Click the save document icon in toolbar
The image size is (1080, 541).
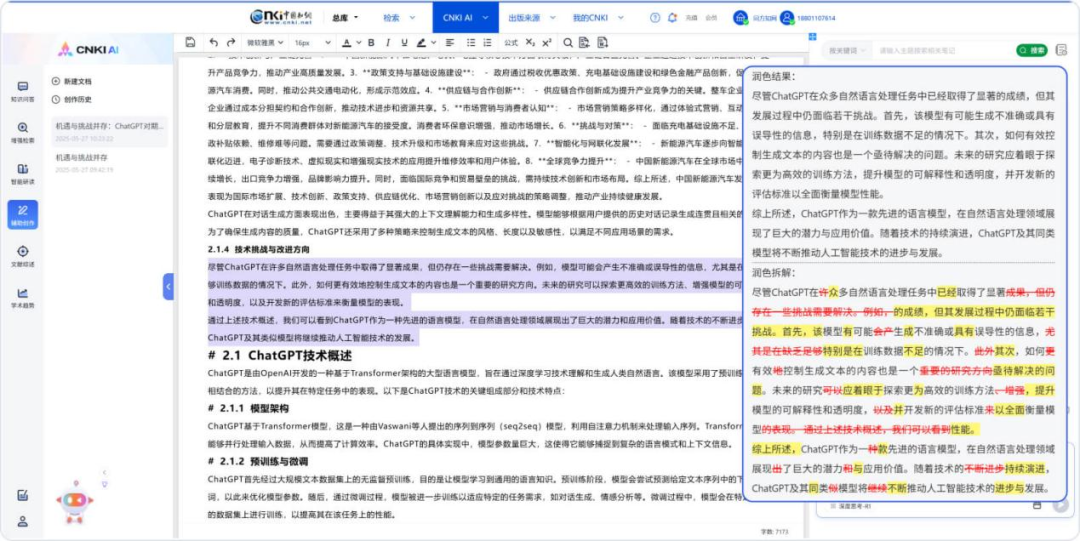190,43
